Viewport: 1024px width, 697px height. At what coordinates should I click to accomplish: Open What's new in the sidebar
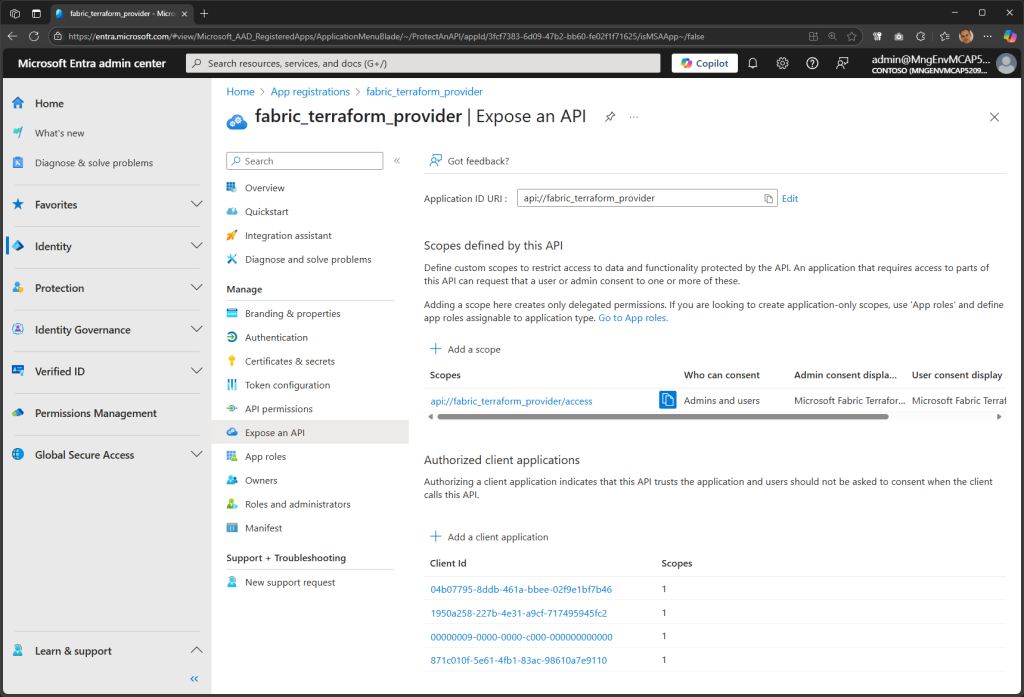click(60, 132)
